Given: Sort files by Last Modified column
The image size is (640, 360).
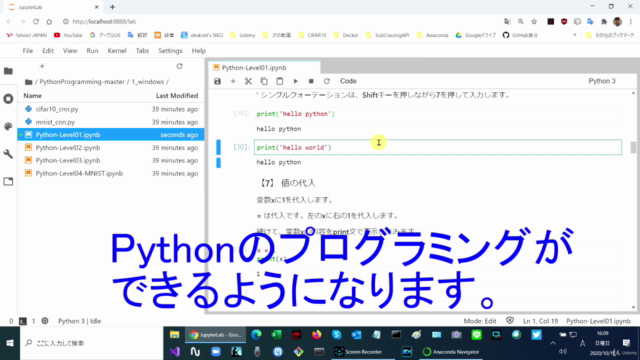Looking at the screenshot, I should tap(177, 96).
